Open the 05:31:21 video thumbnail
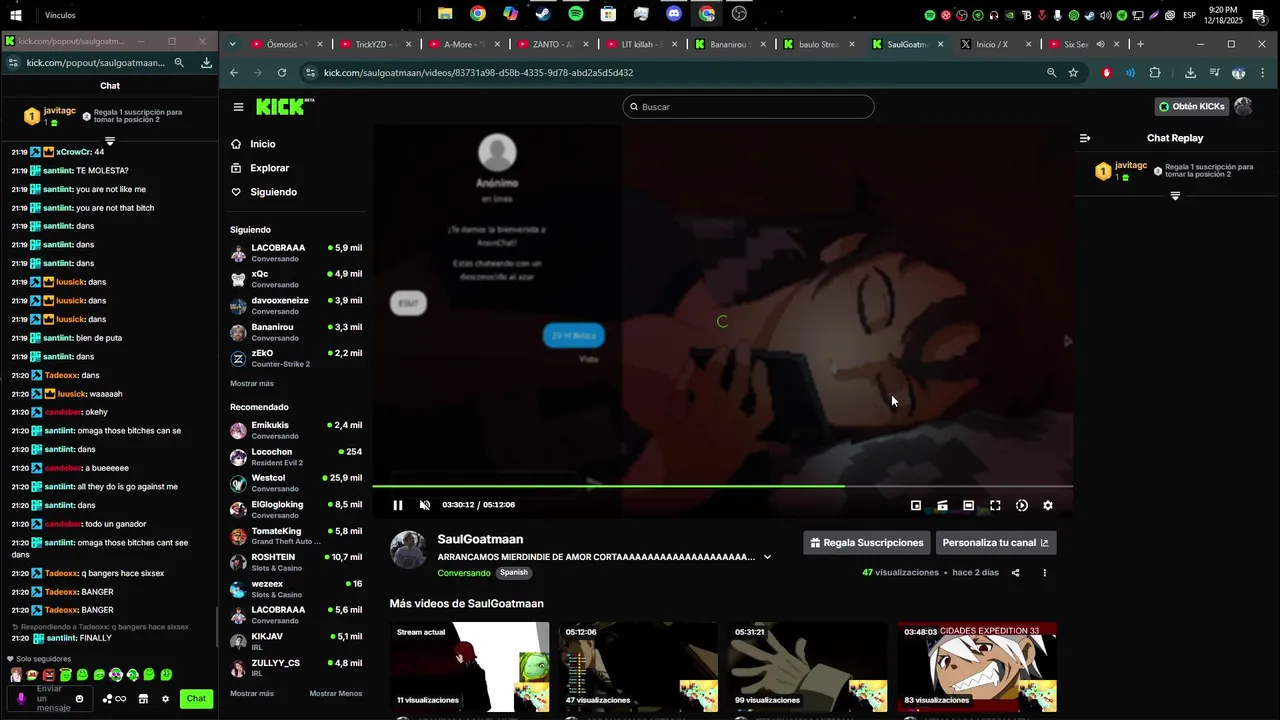The height and width of the screenshot is (720, 1280). click(x=808, y=666)
